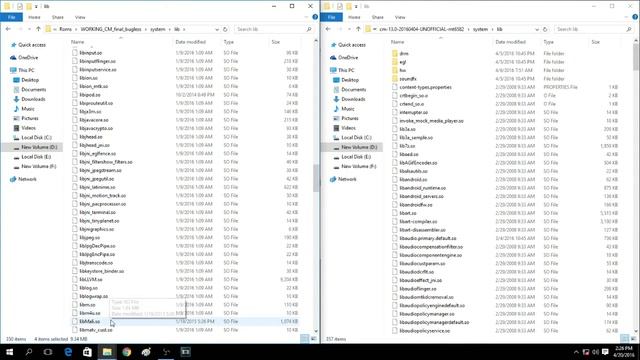Open the View tab in right window
Image resolution: width=640 pixels, height=360 pixels.
[400, 17]
